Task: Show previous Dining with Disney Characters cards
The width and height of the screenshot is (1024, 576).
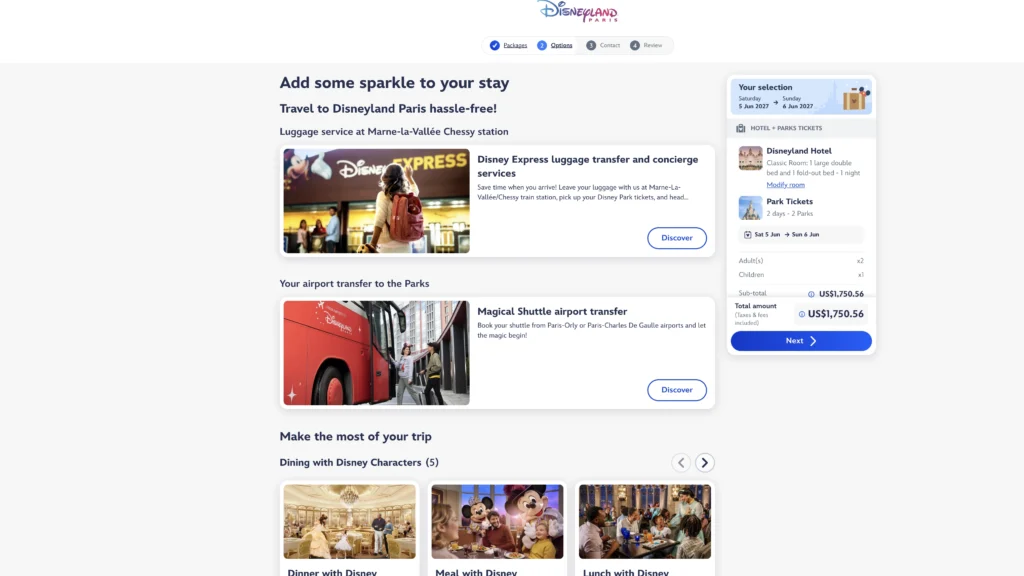Action: (680, 462)
